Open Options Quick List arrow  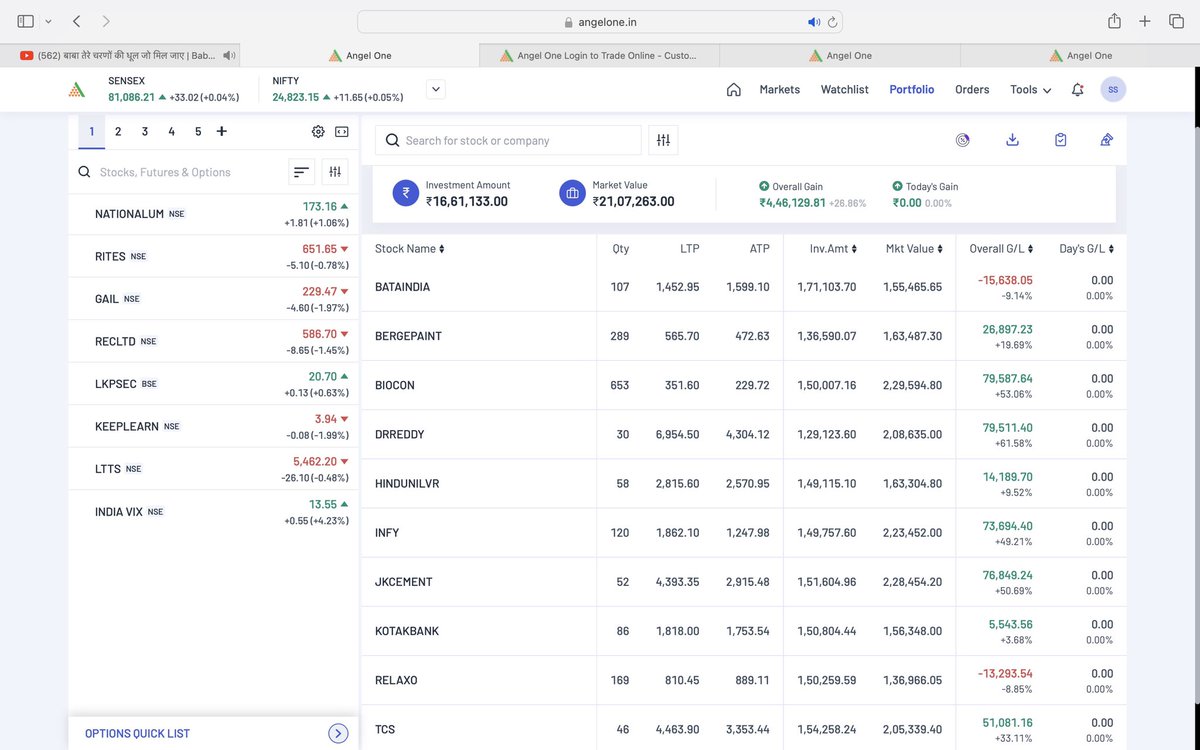click(x=338, y=733)
